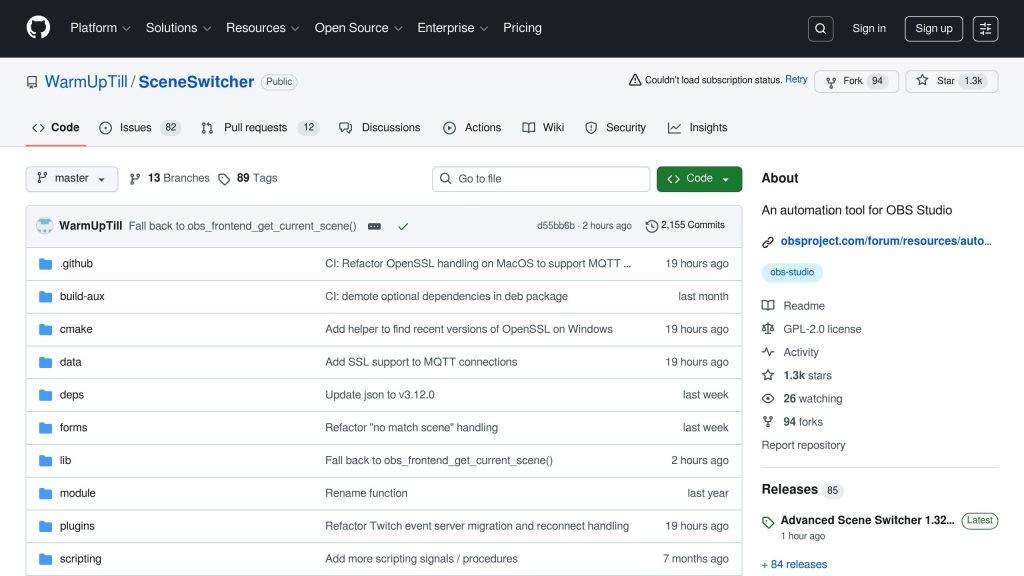The image size is (1024, 576).
Task: Retry loading subscription status
Action: (796, 79)
